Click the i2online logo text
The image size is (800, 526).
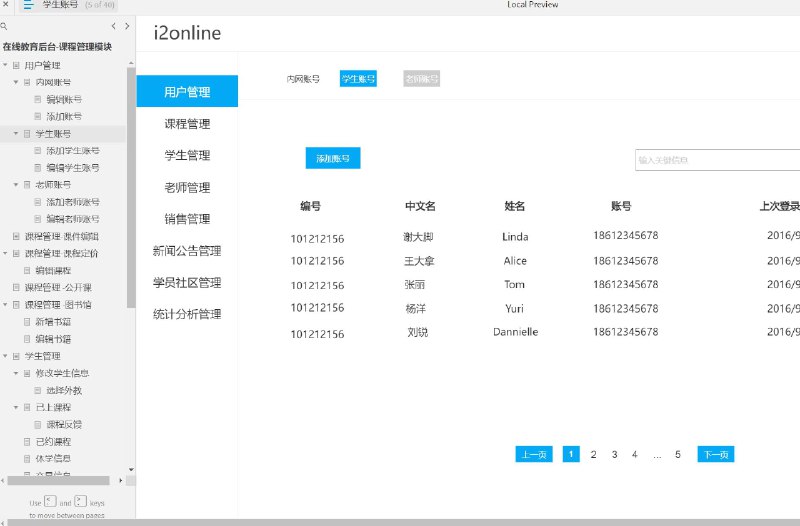click(187, 33)
